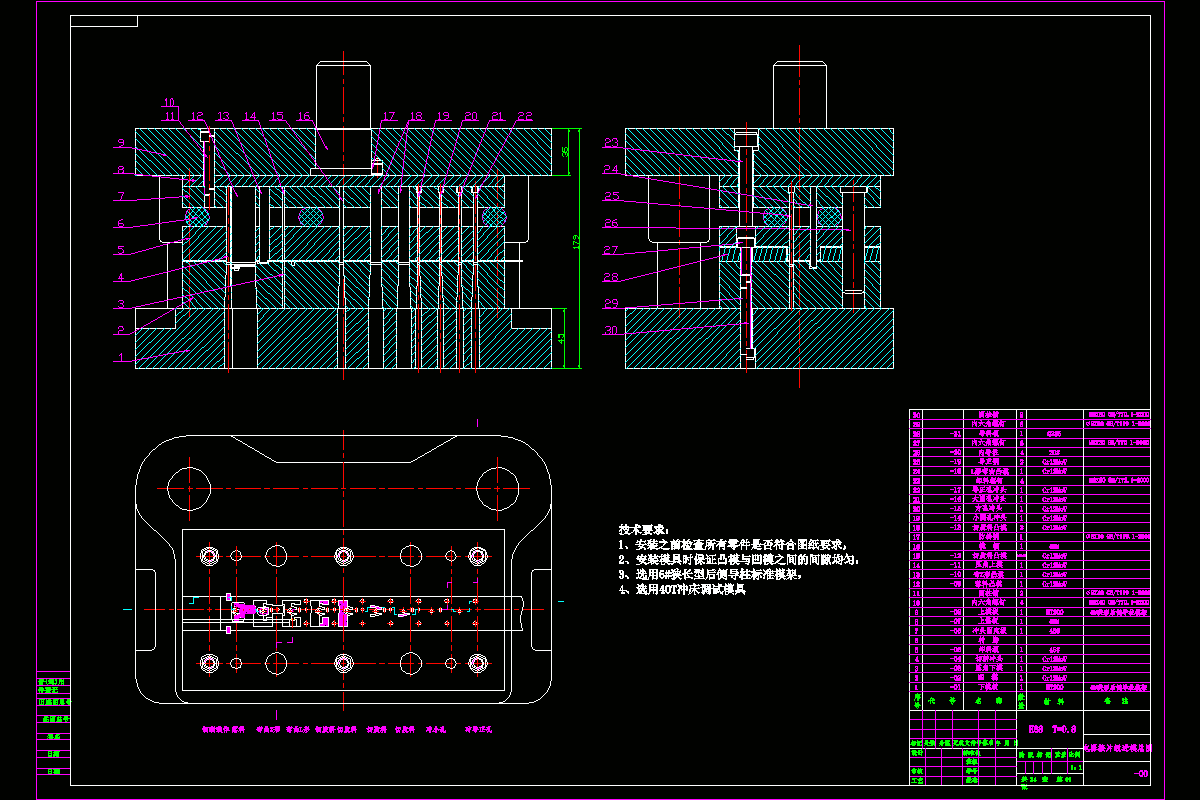Click the top-left guide post circle in plan view
Screen dimensions: 1200x800
click(187, 489)
